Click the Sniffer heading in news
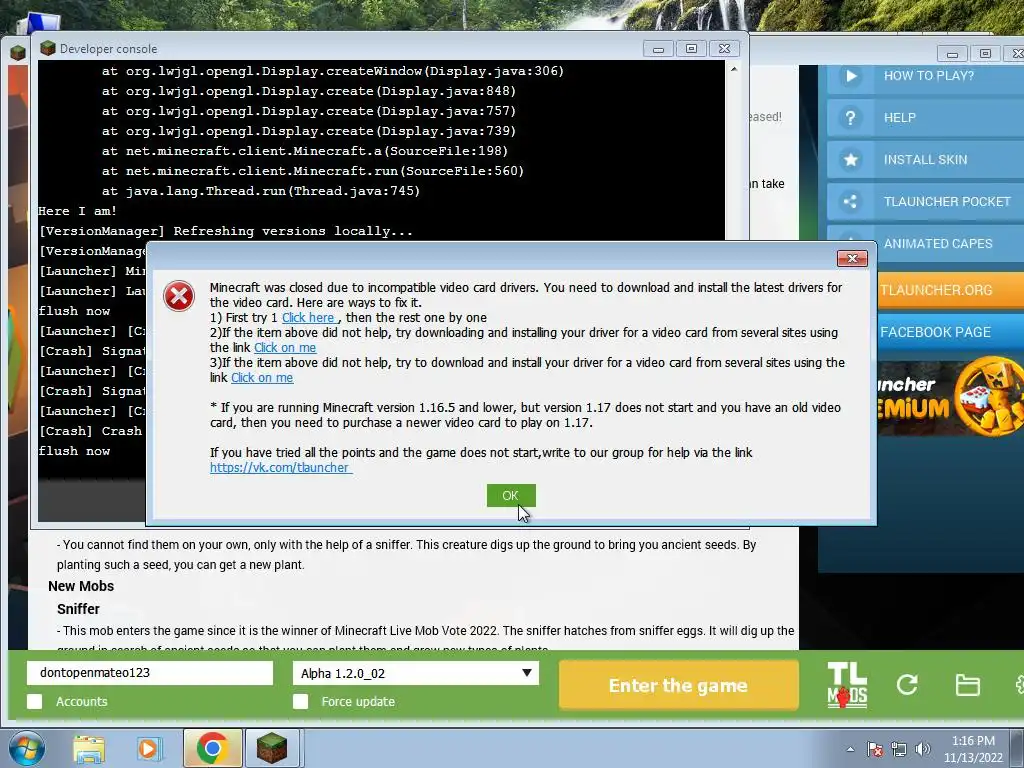 [x=78, y=609]
